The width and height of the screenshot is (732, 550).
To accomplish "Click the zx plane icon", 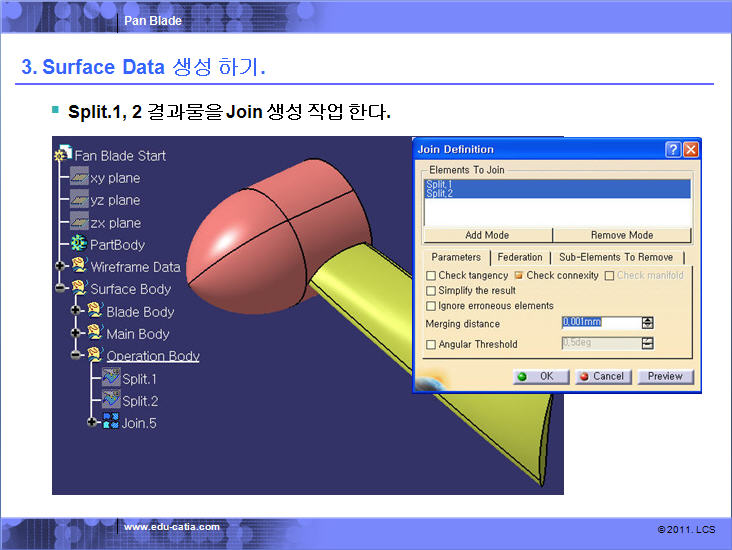I will 80,222.
